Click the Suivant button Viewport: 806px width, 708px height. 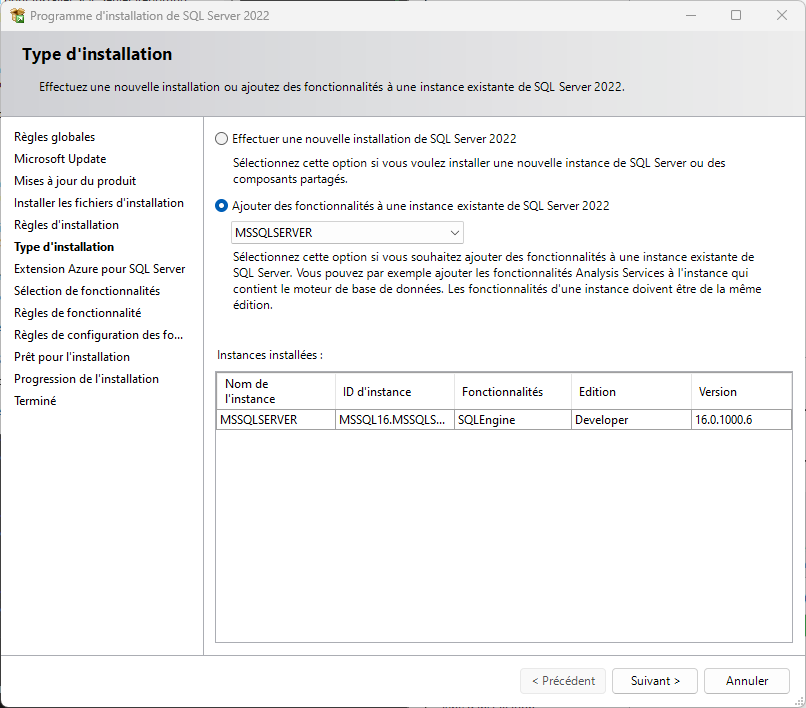click(x=654, y=681)
